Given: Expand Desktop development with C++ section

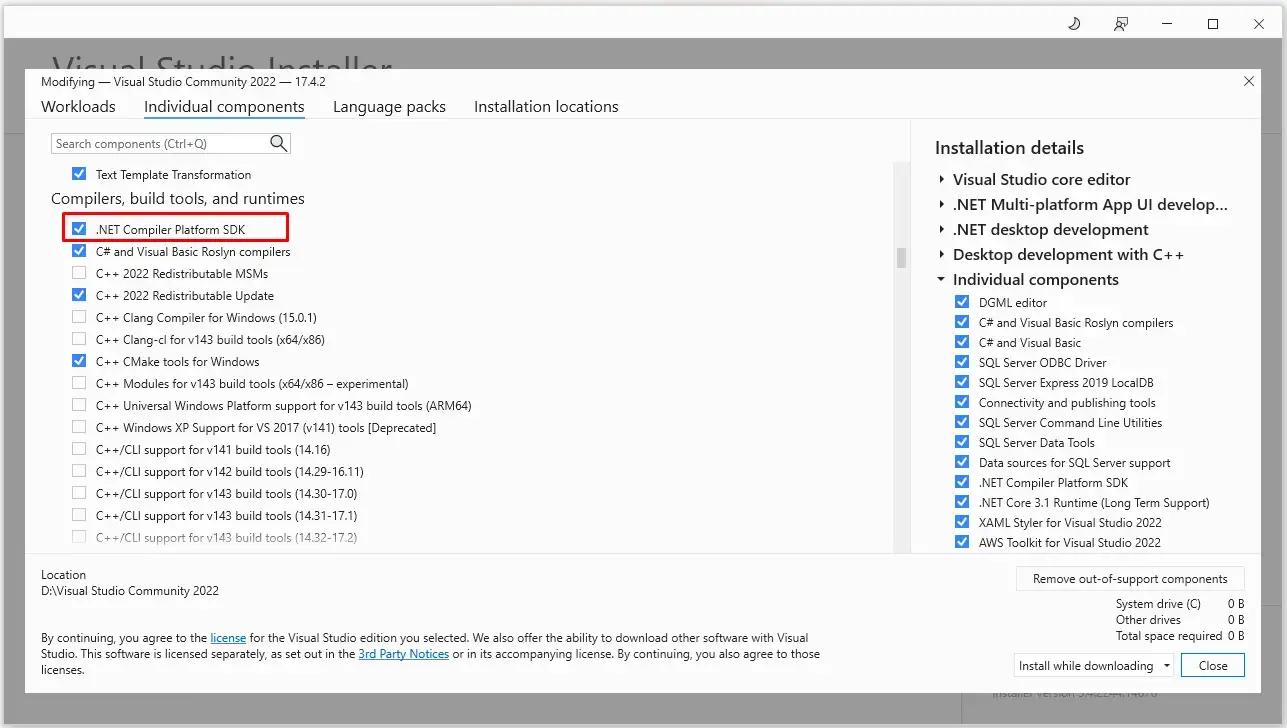Looking at the screenshot, I should coord(942,255).
